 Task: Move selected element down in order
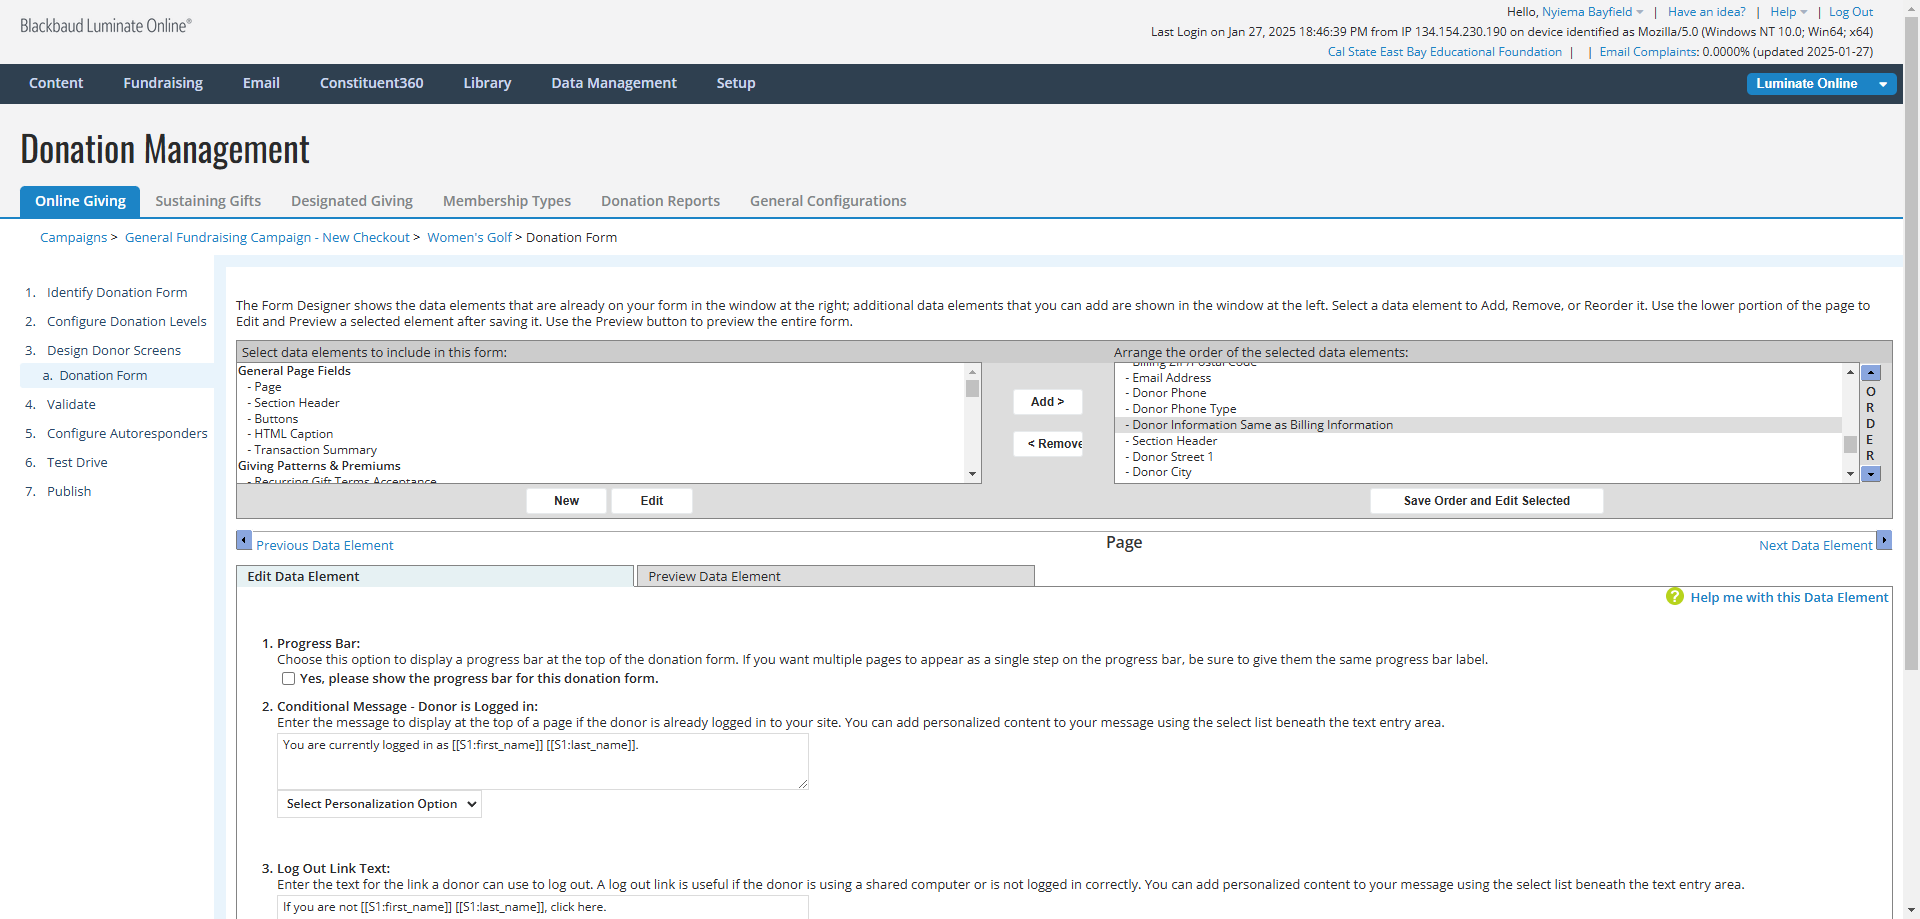[1871, 474]
